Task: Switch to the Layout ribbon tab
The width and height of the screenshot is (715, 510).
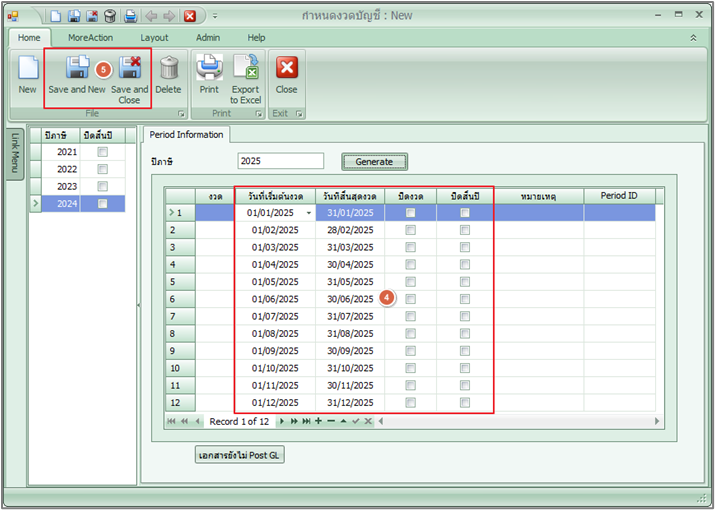Action: pos(154,37)
